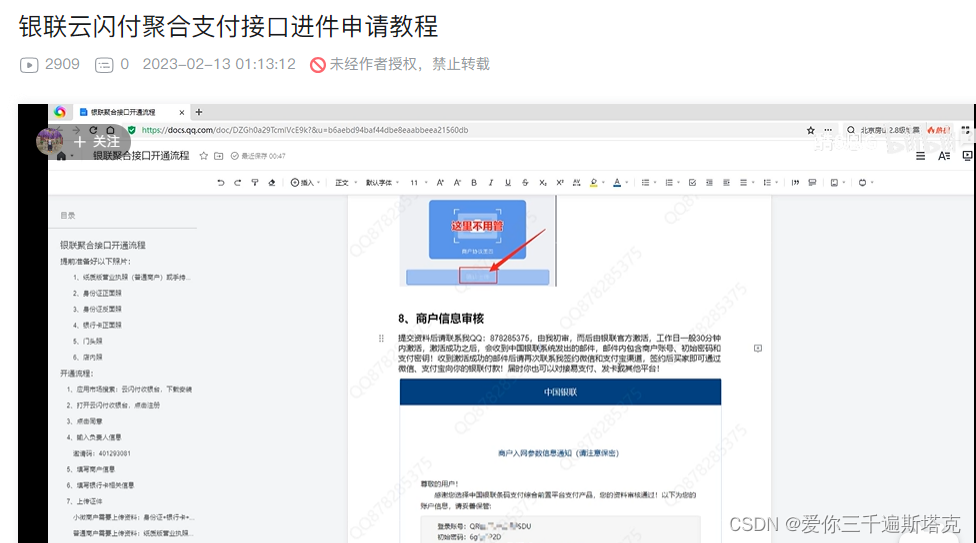Toggle underline formatting
This screenshot has height=543, width=976.
coord(508,182)
